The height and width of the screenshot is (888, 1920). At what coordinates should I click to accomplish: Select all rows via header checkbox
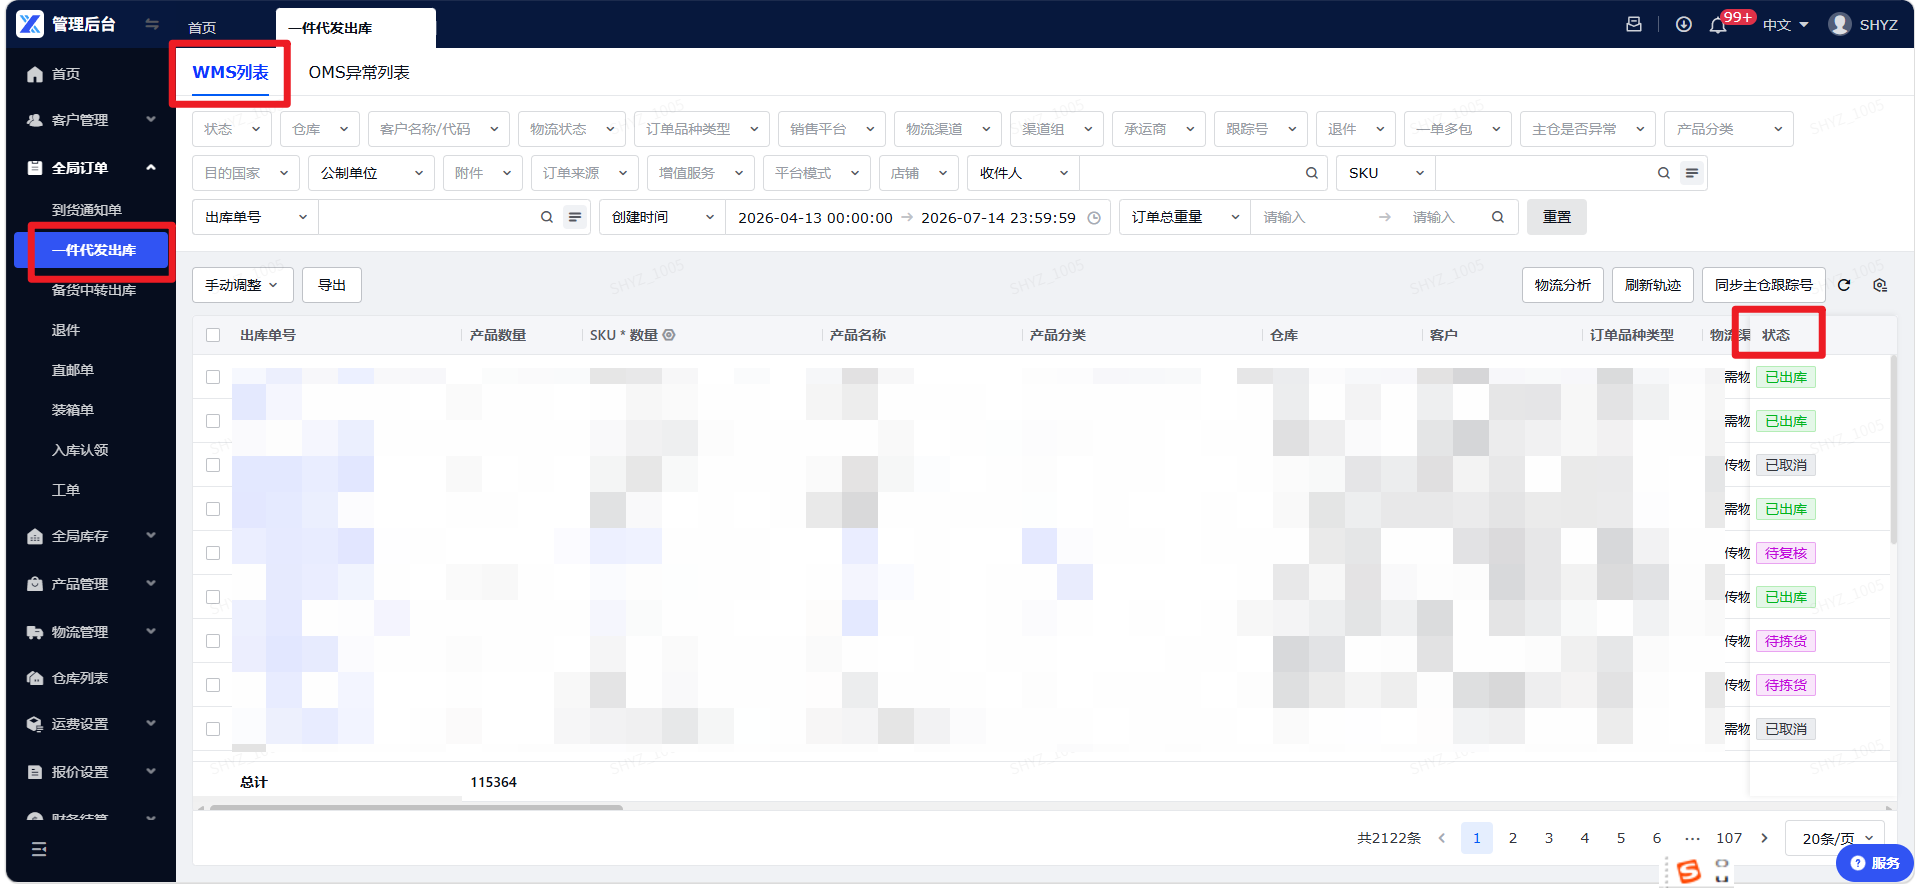click(x=213, y=335)
